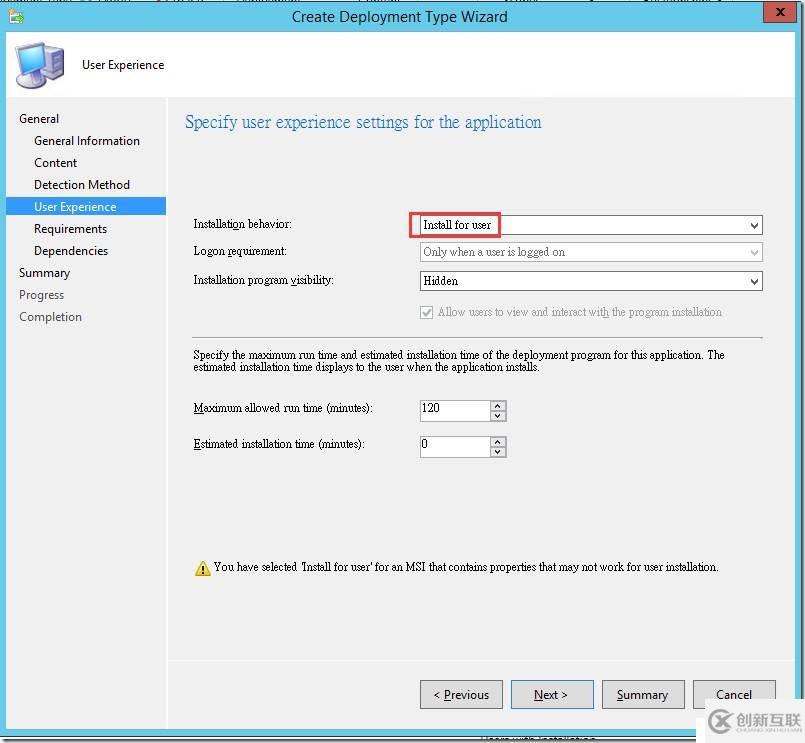The image size is (805, 743).
Task: Click the Summary button at bottom
Action: click(x=643, y=695)
